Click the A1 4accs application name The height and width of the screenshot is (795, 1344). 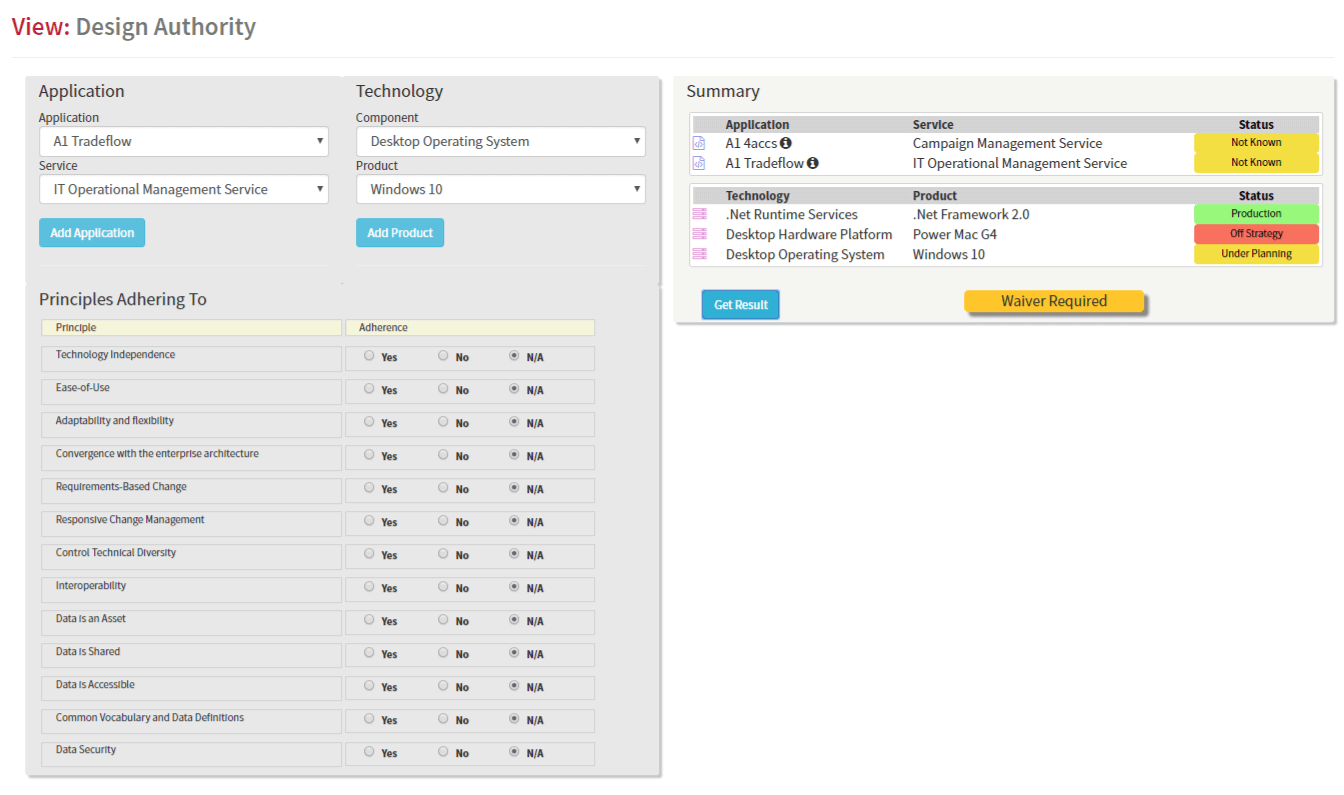751,143
